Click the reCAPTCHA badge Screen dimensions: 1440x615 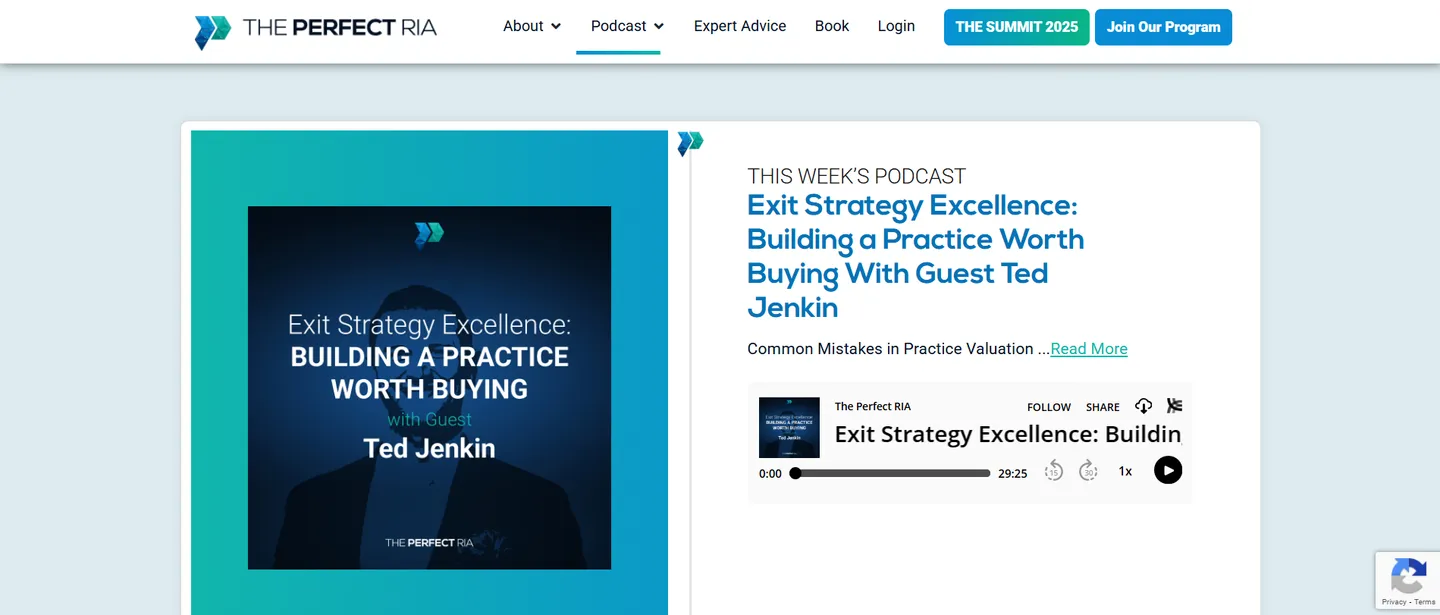pyautogui.click(x=1408, y=581)
